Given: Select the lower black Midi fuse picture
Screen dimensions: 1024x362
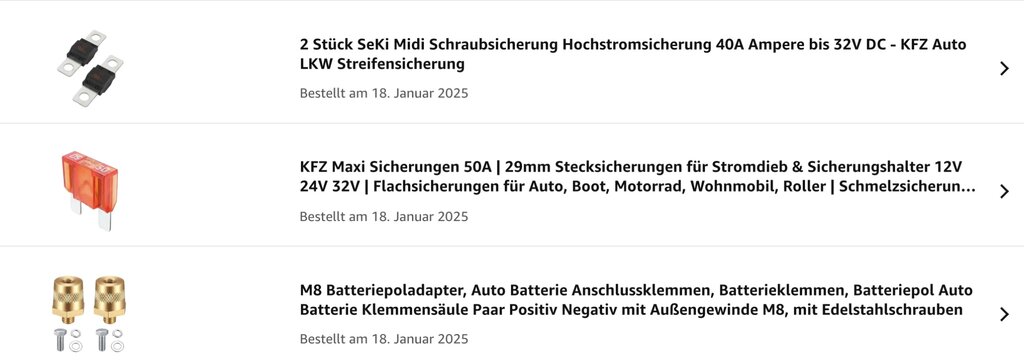Looking at the screenshot, I should tap(99, 82).
